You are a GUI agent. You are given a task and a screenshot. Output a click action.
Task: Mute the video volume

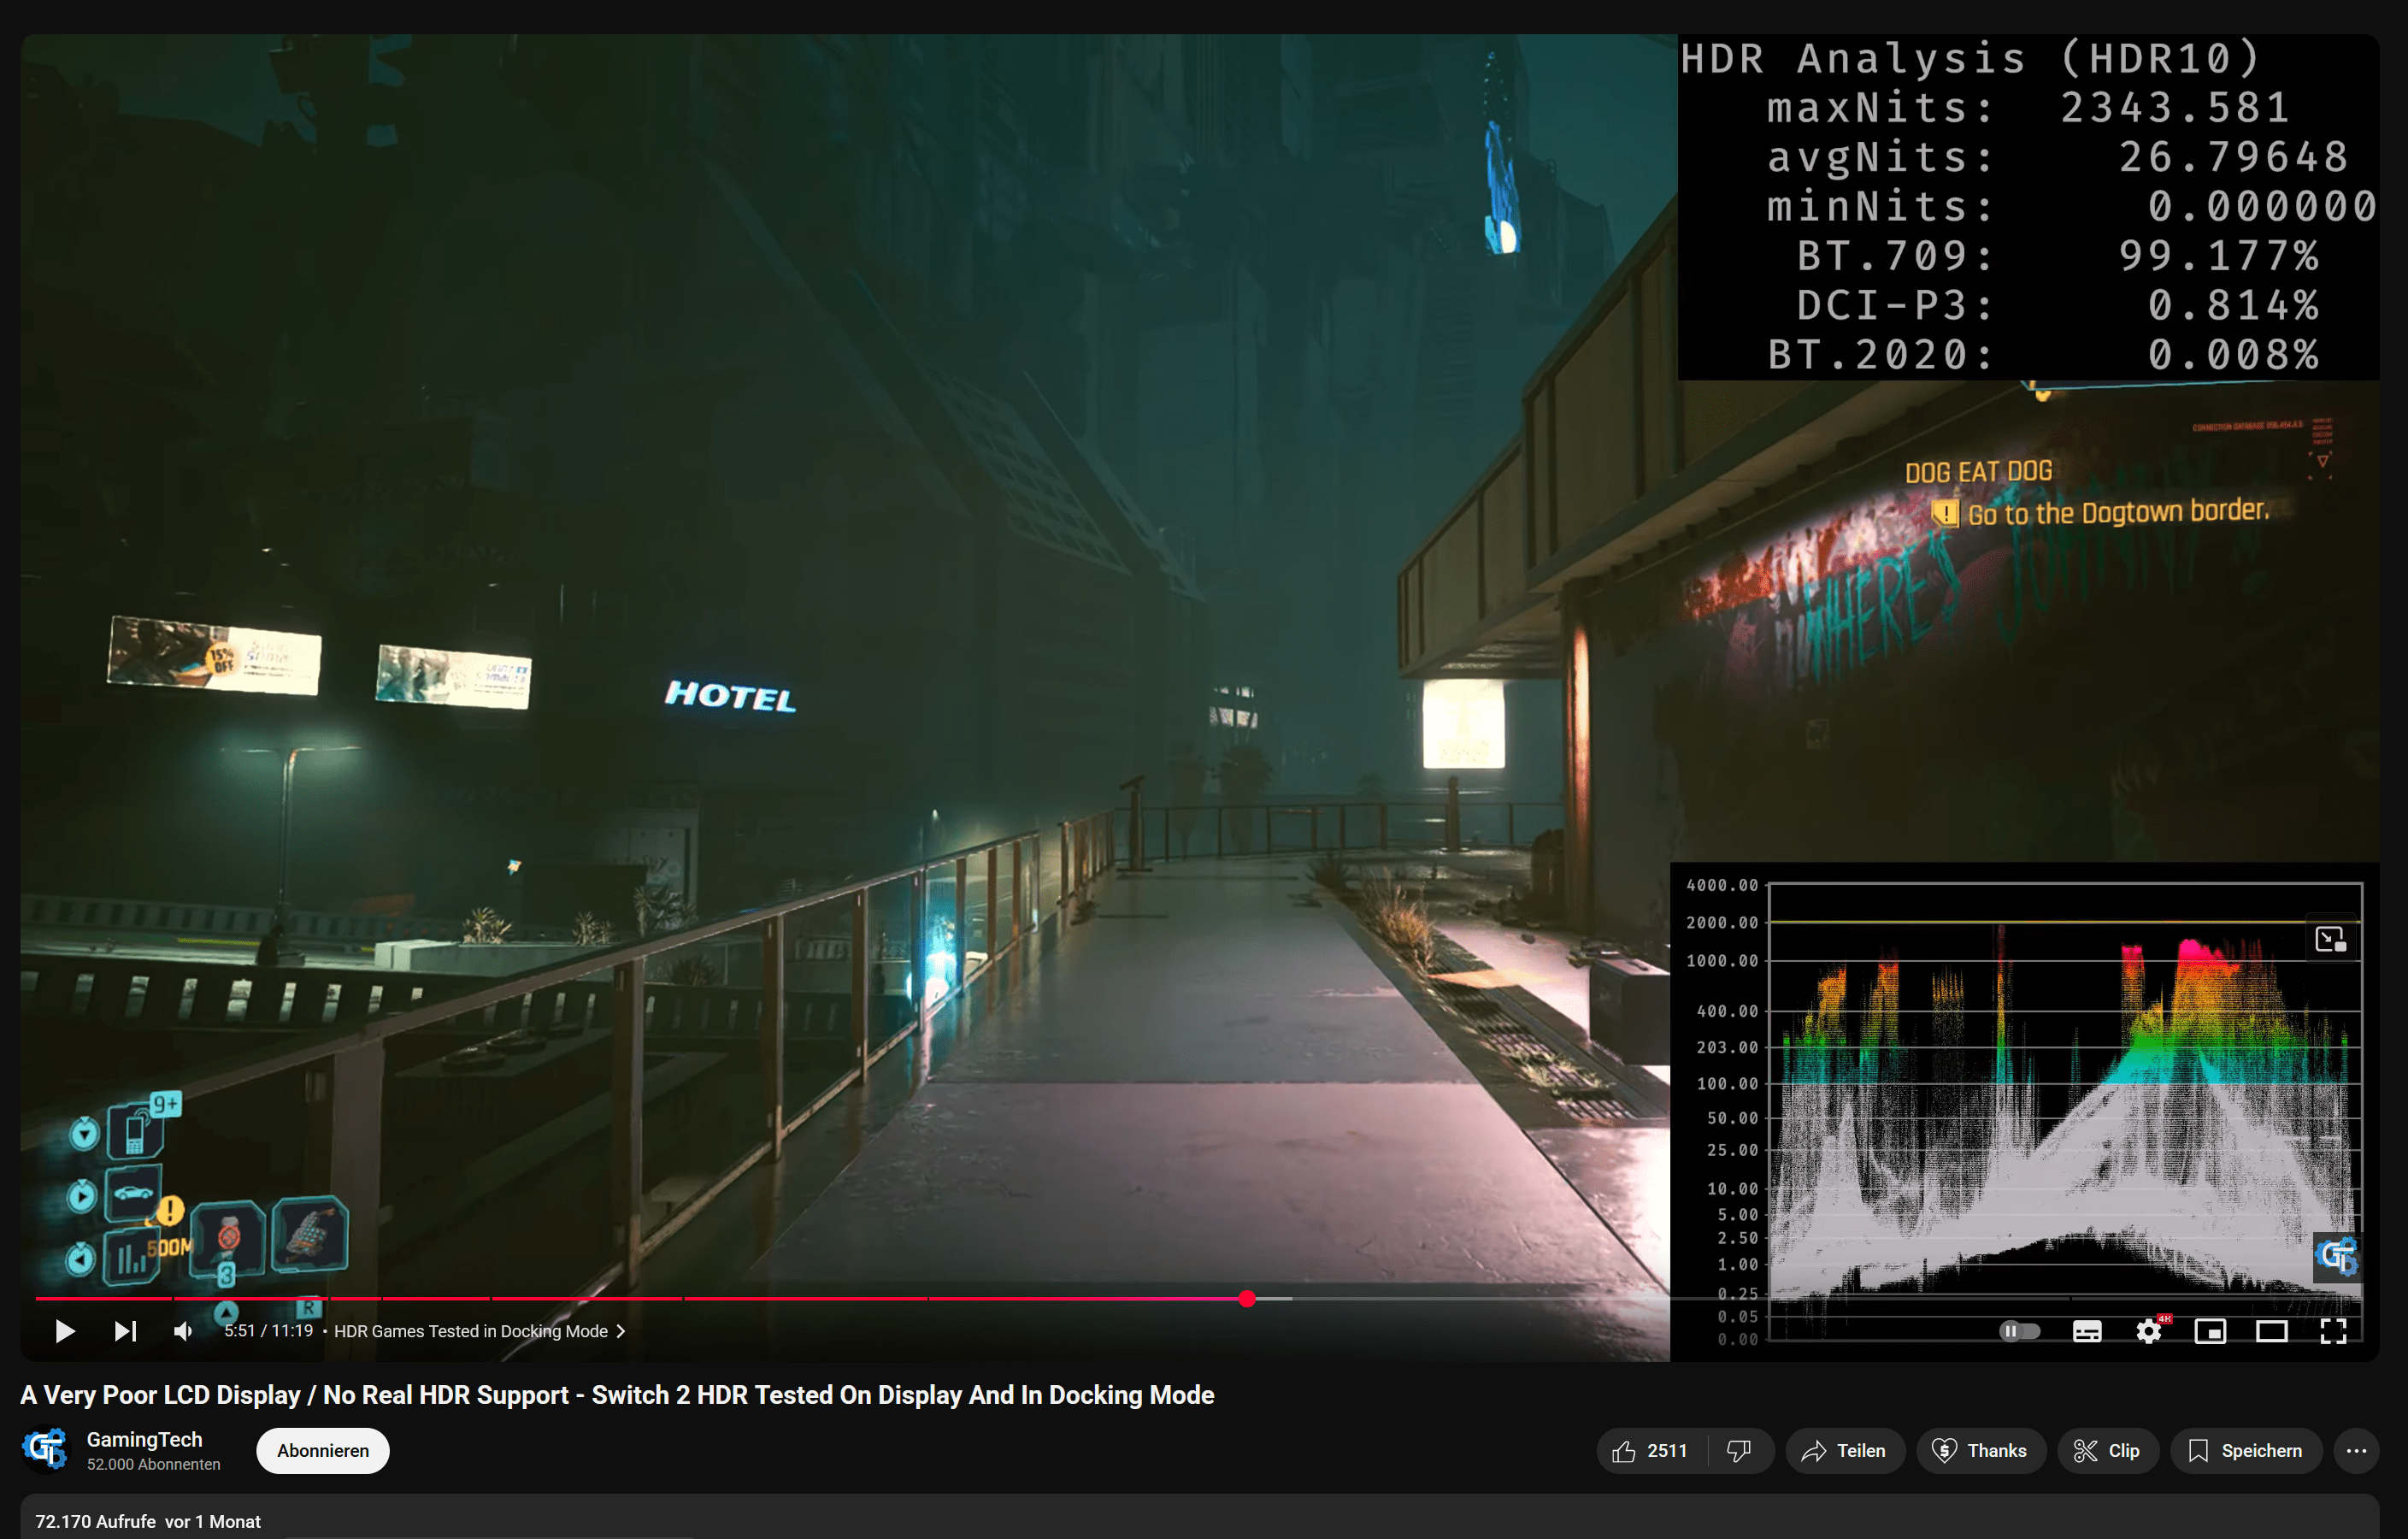[x=183, y=1331]
